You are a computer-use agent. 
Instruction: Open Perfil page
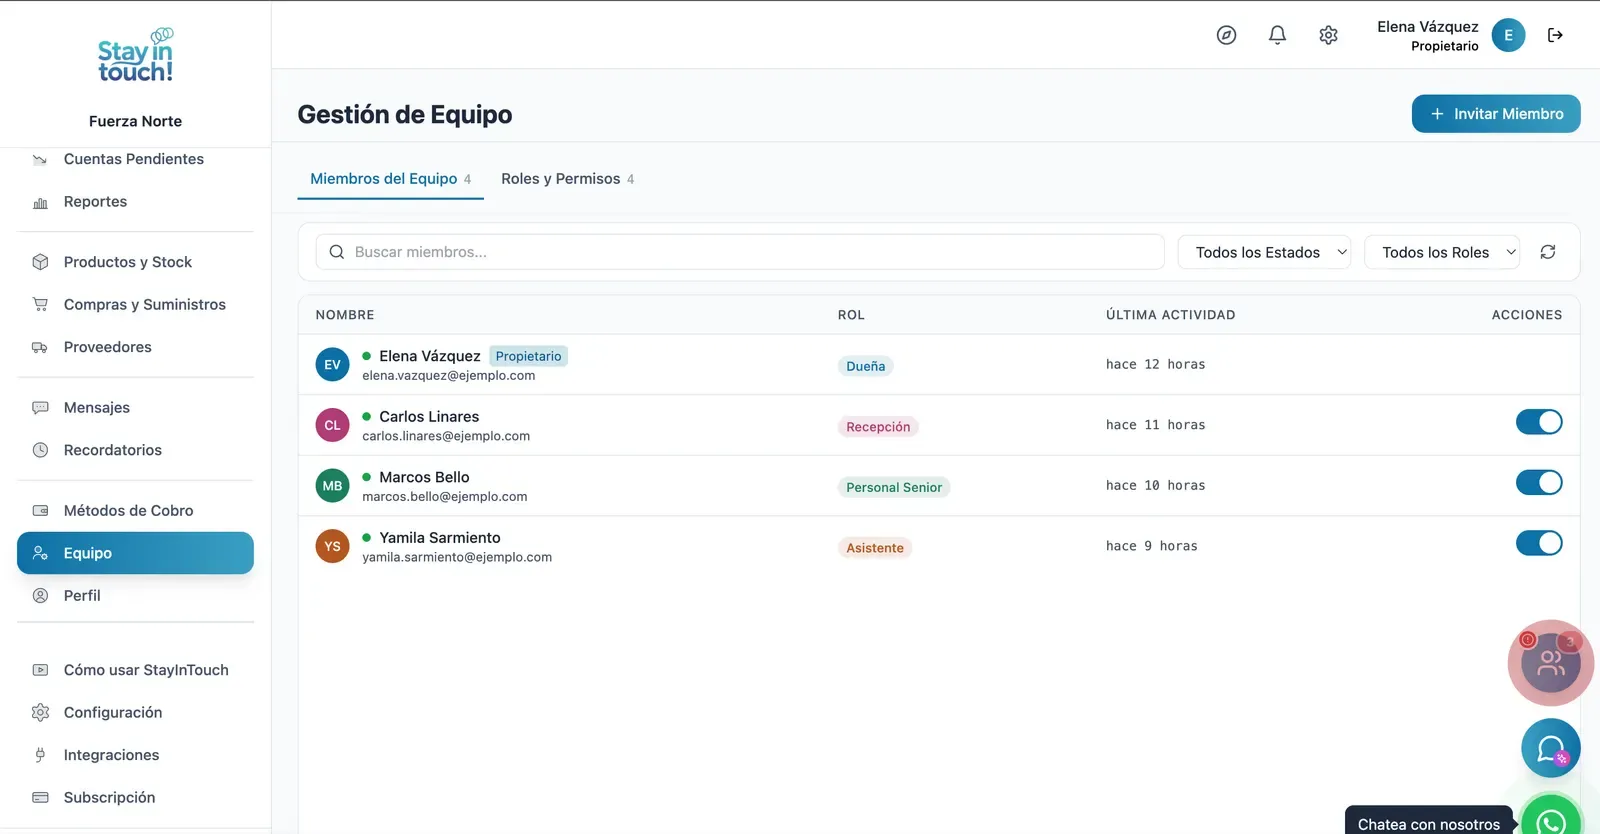click(135, 596)
